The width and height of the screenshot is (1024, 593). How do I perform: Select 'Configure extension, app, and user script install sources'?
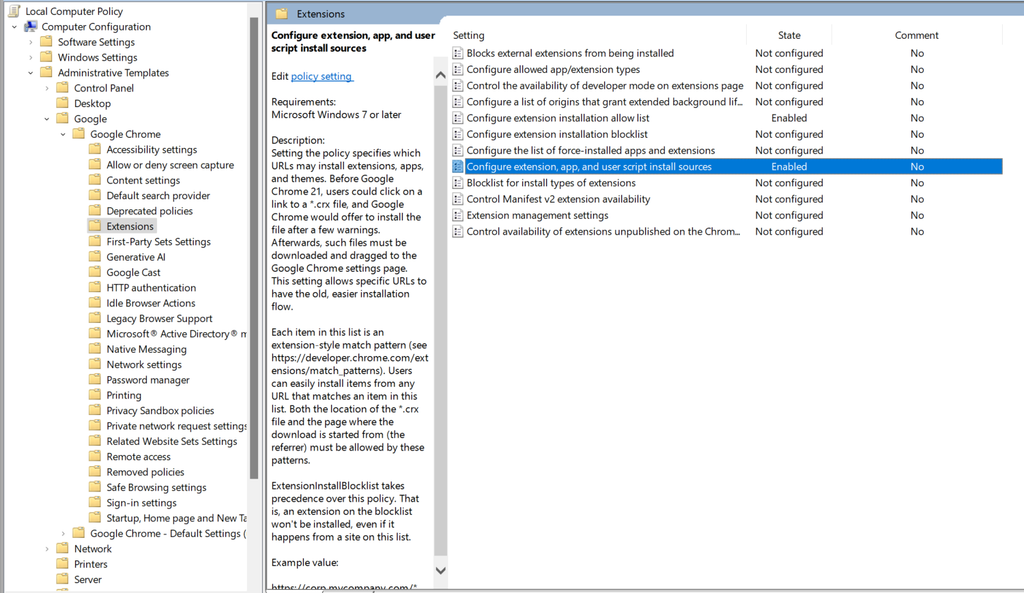click(x=726, y=167)
